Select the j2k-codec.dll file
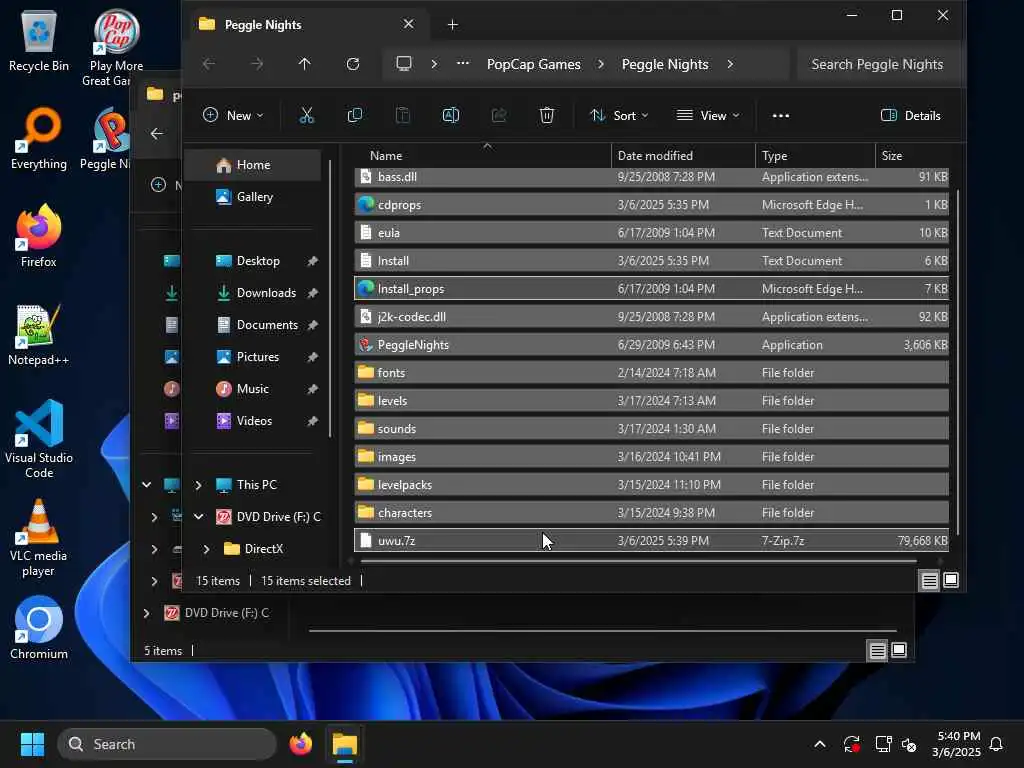This screenshot has width=1024, height=768. tap(652, 317)
